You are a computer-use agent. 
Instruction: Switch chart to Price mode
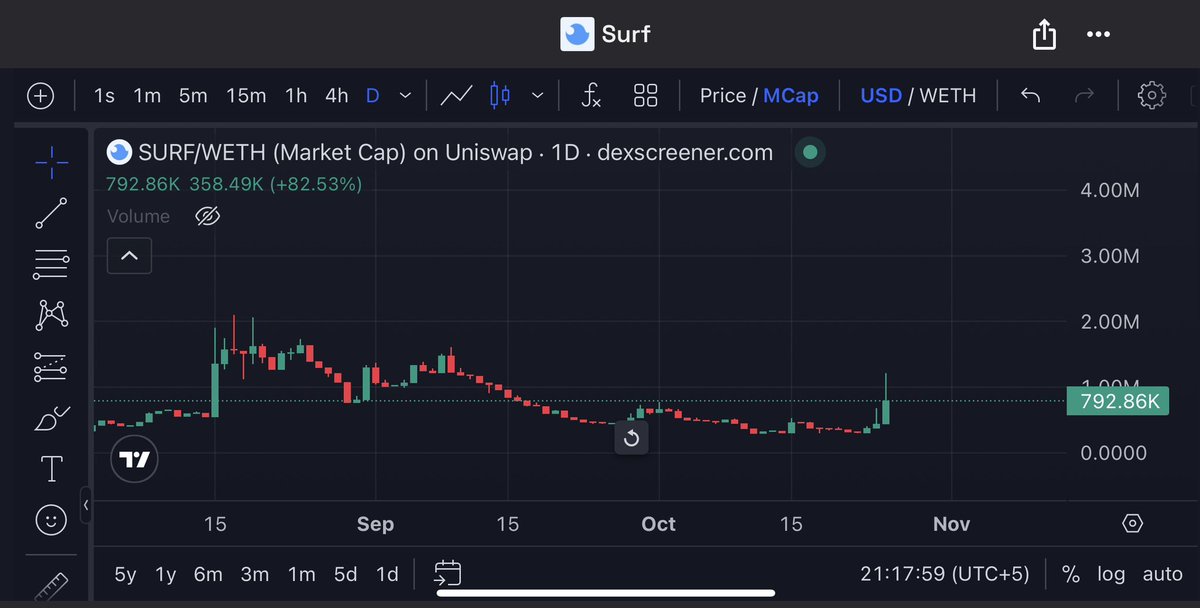coord(723,96)
